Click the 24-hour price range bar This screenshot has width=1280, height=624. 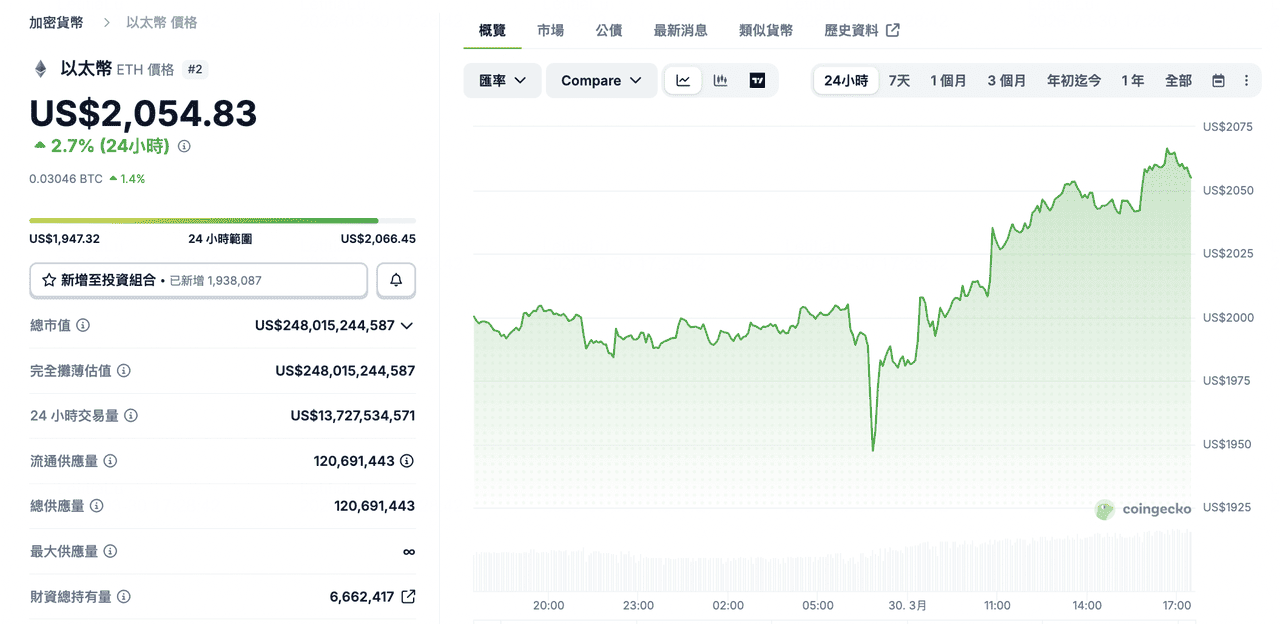pos(222,220)
